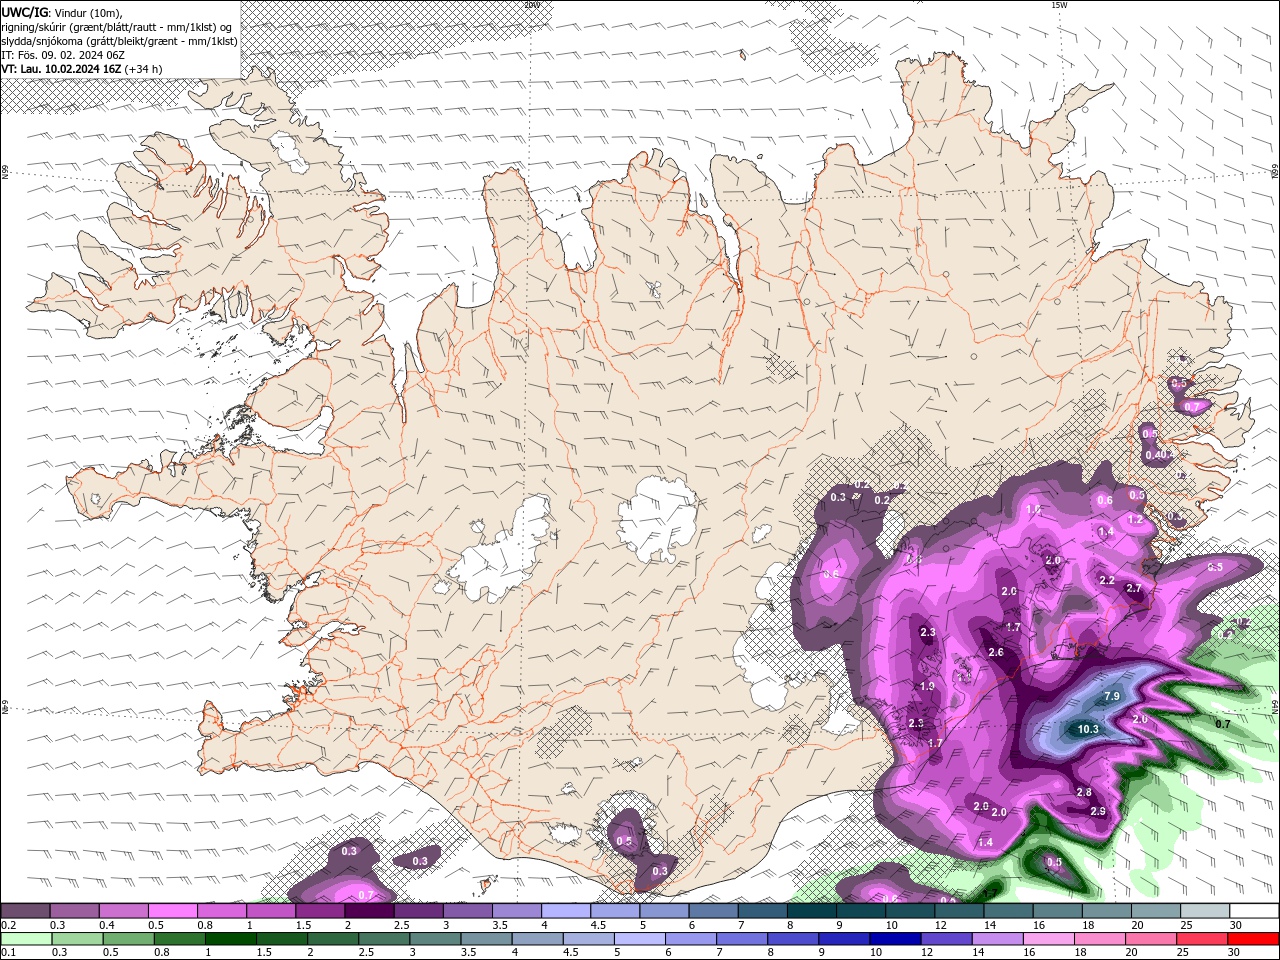The image size is (1280, 960).
Task: Click the 10.3 precipitation value on map
Action: [1088, 729]
